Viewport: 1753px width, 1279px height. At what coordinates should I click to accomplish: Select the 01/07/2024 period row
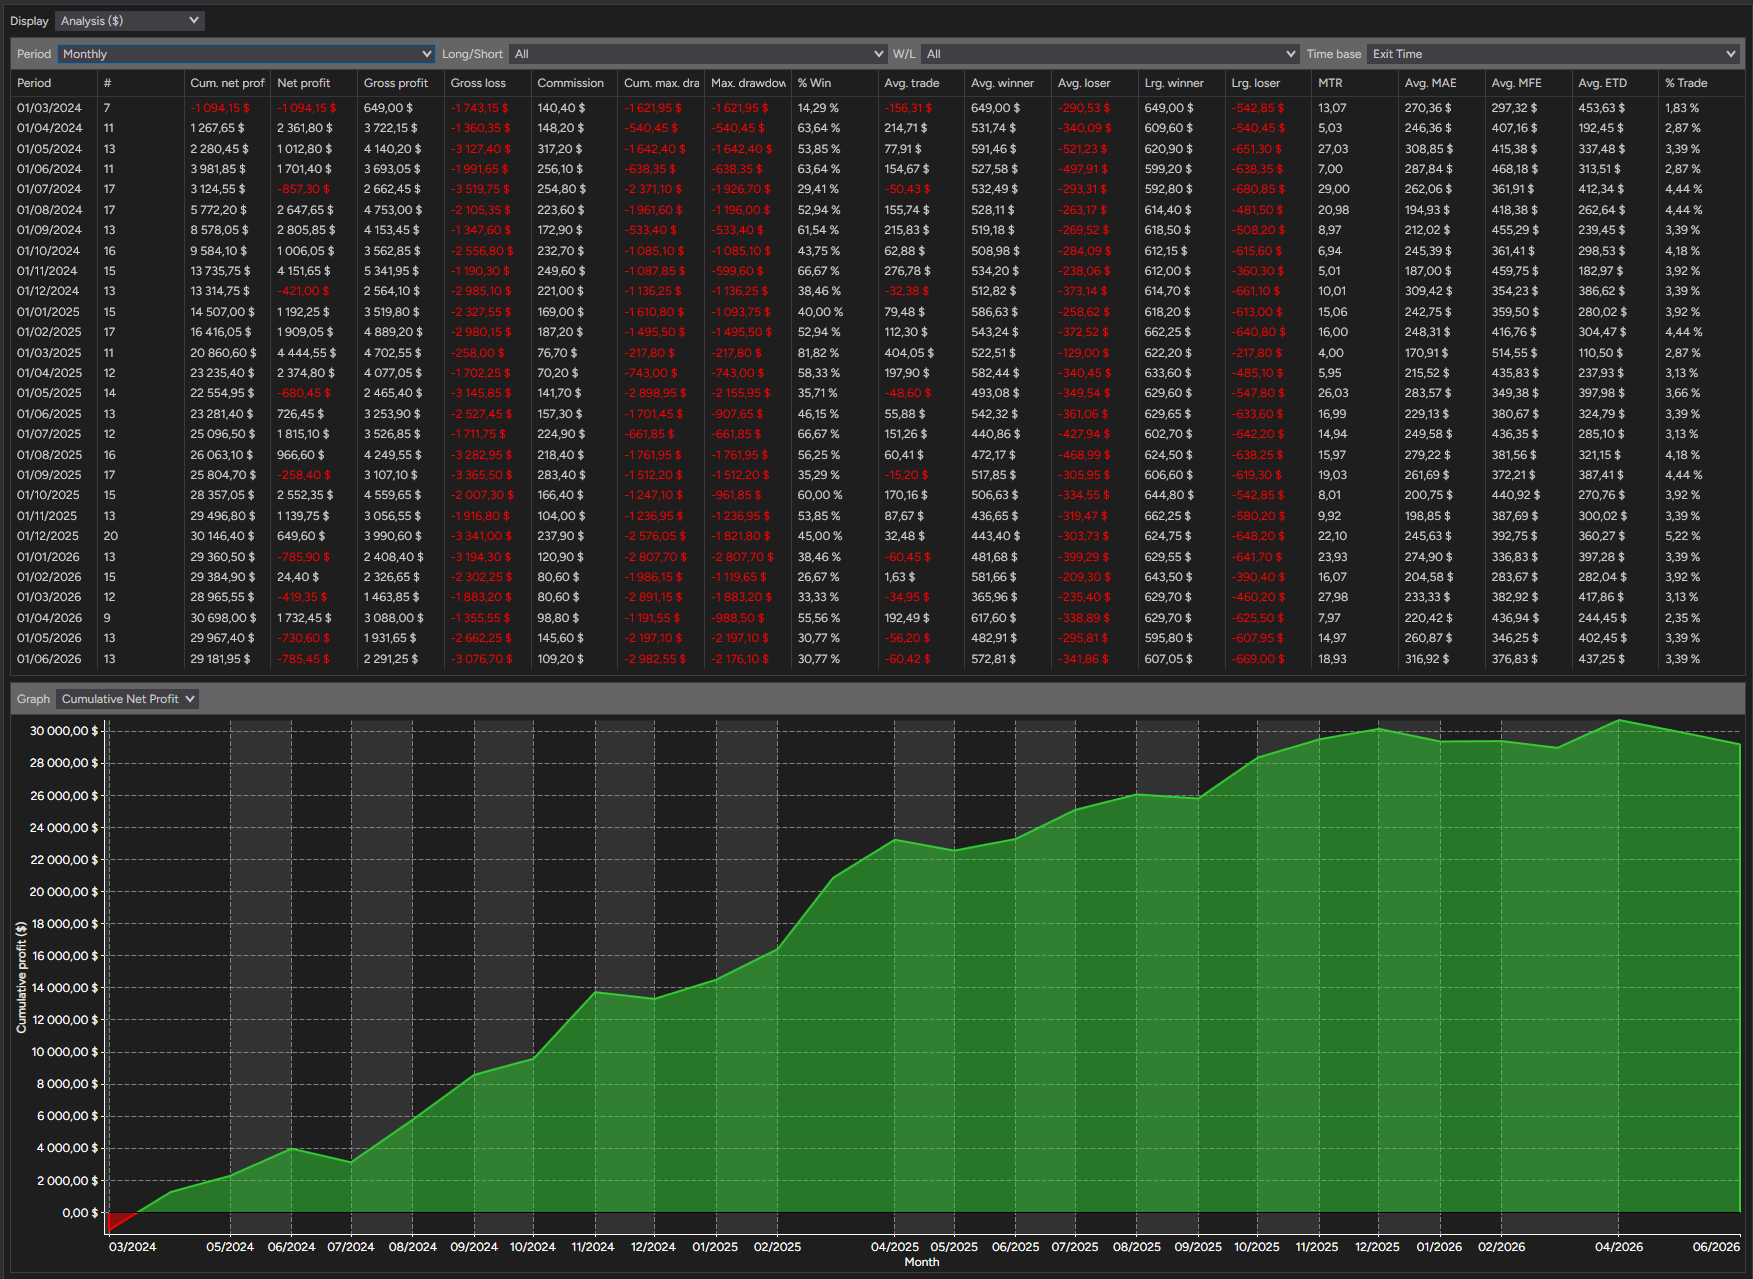coord(878,189)
